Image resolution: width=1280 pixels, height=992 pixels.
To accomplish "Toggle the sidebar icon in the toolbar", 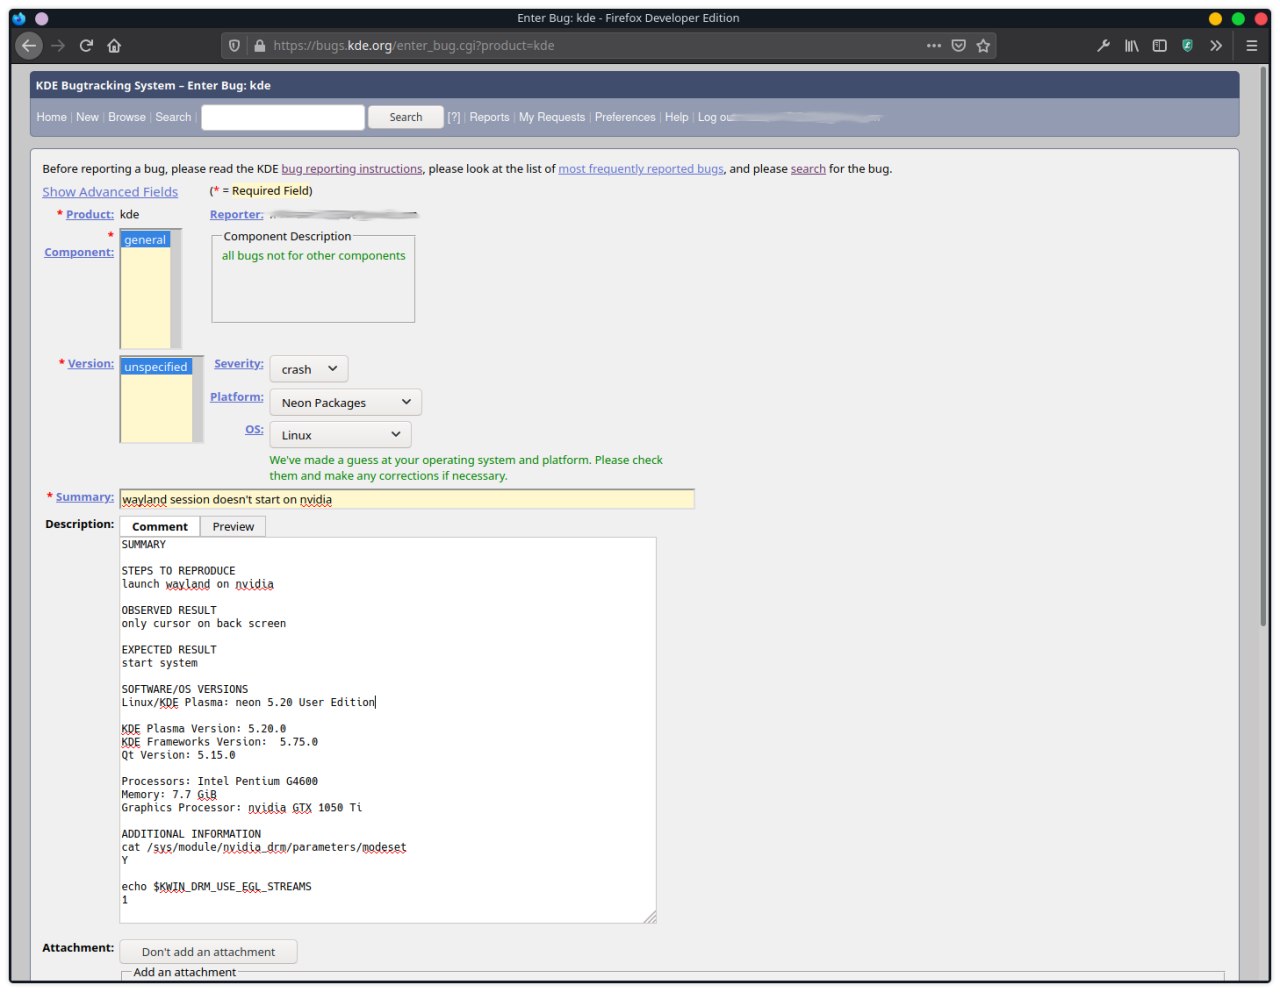I will (1160, 45).
